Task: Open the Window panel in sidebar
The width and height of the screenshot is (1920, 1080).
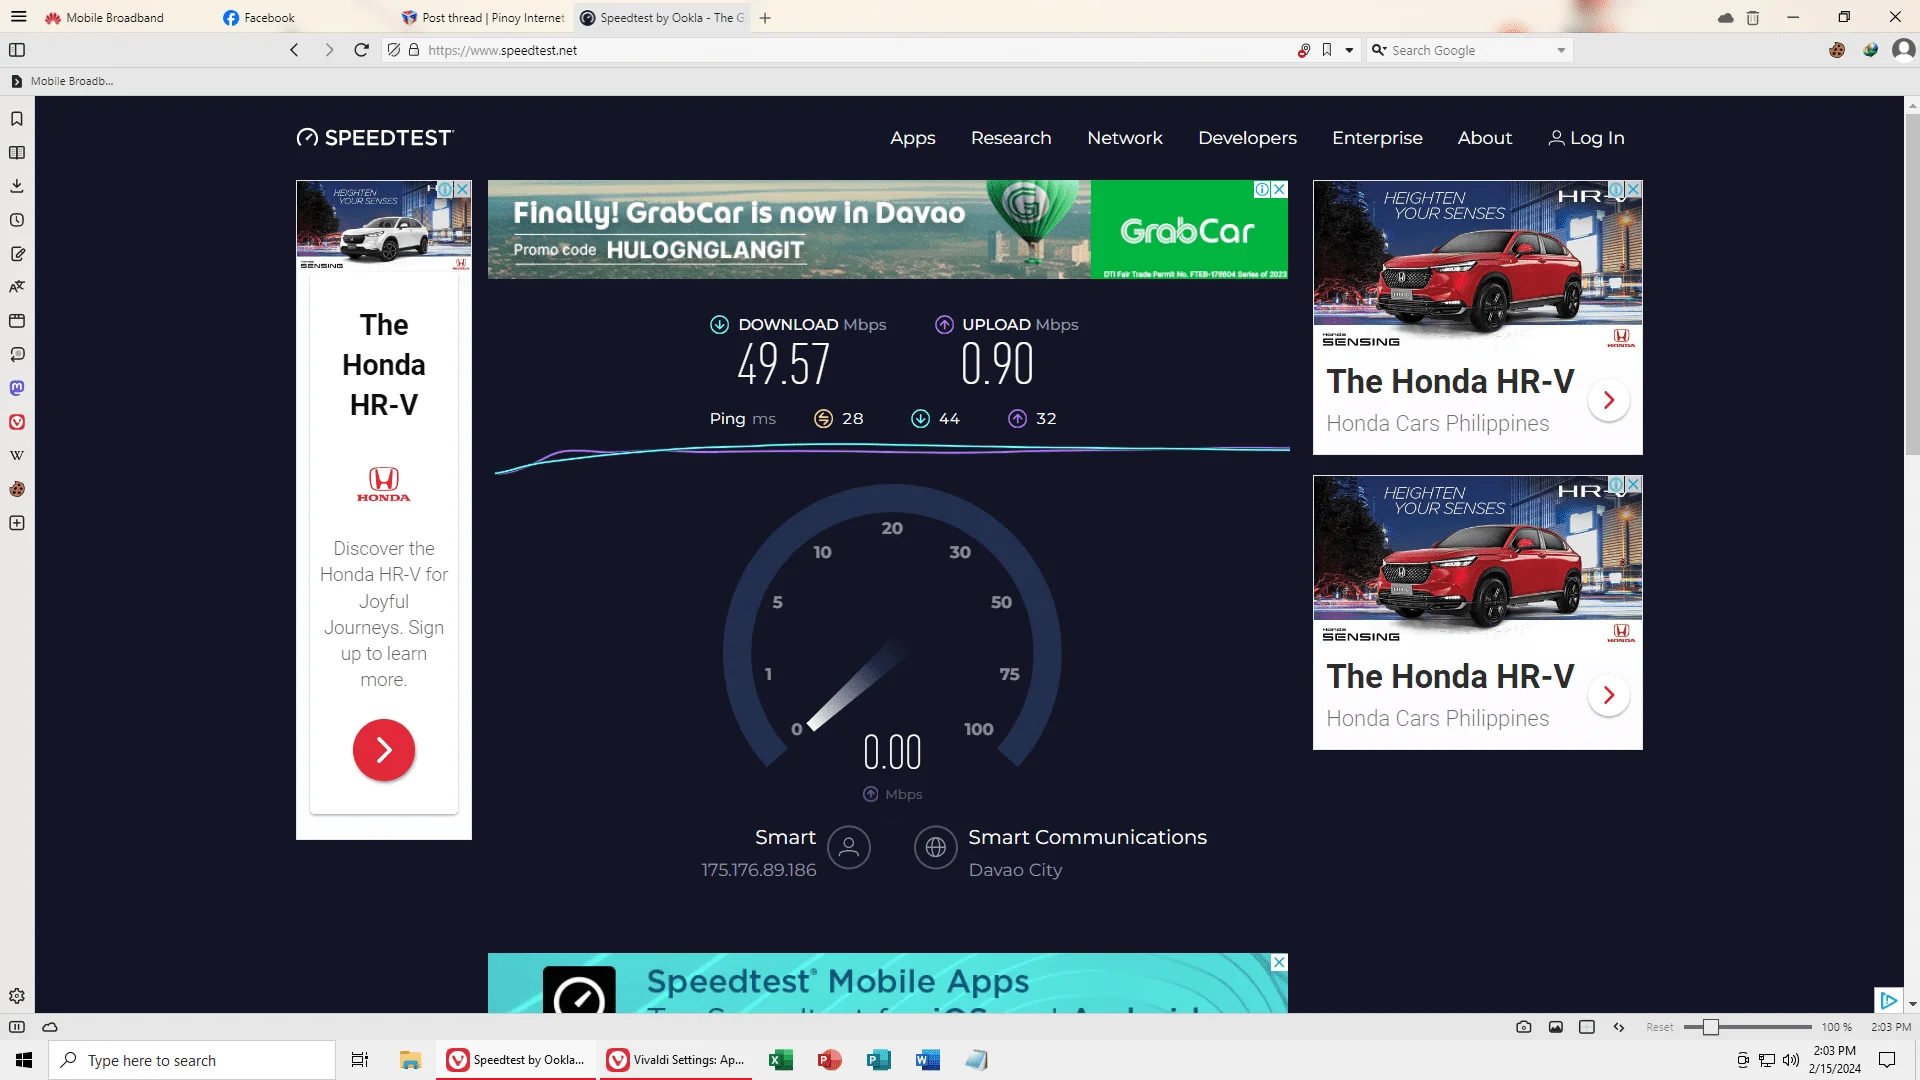Action: click(x=17, y=321)
